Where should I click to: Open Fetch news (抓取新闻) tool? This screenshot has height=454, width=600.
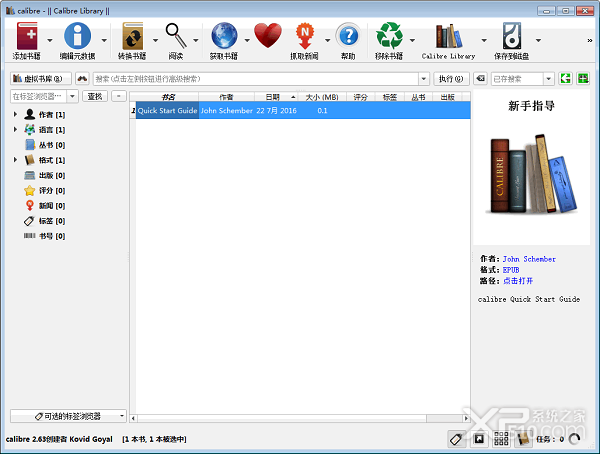[x=305, y=36]
